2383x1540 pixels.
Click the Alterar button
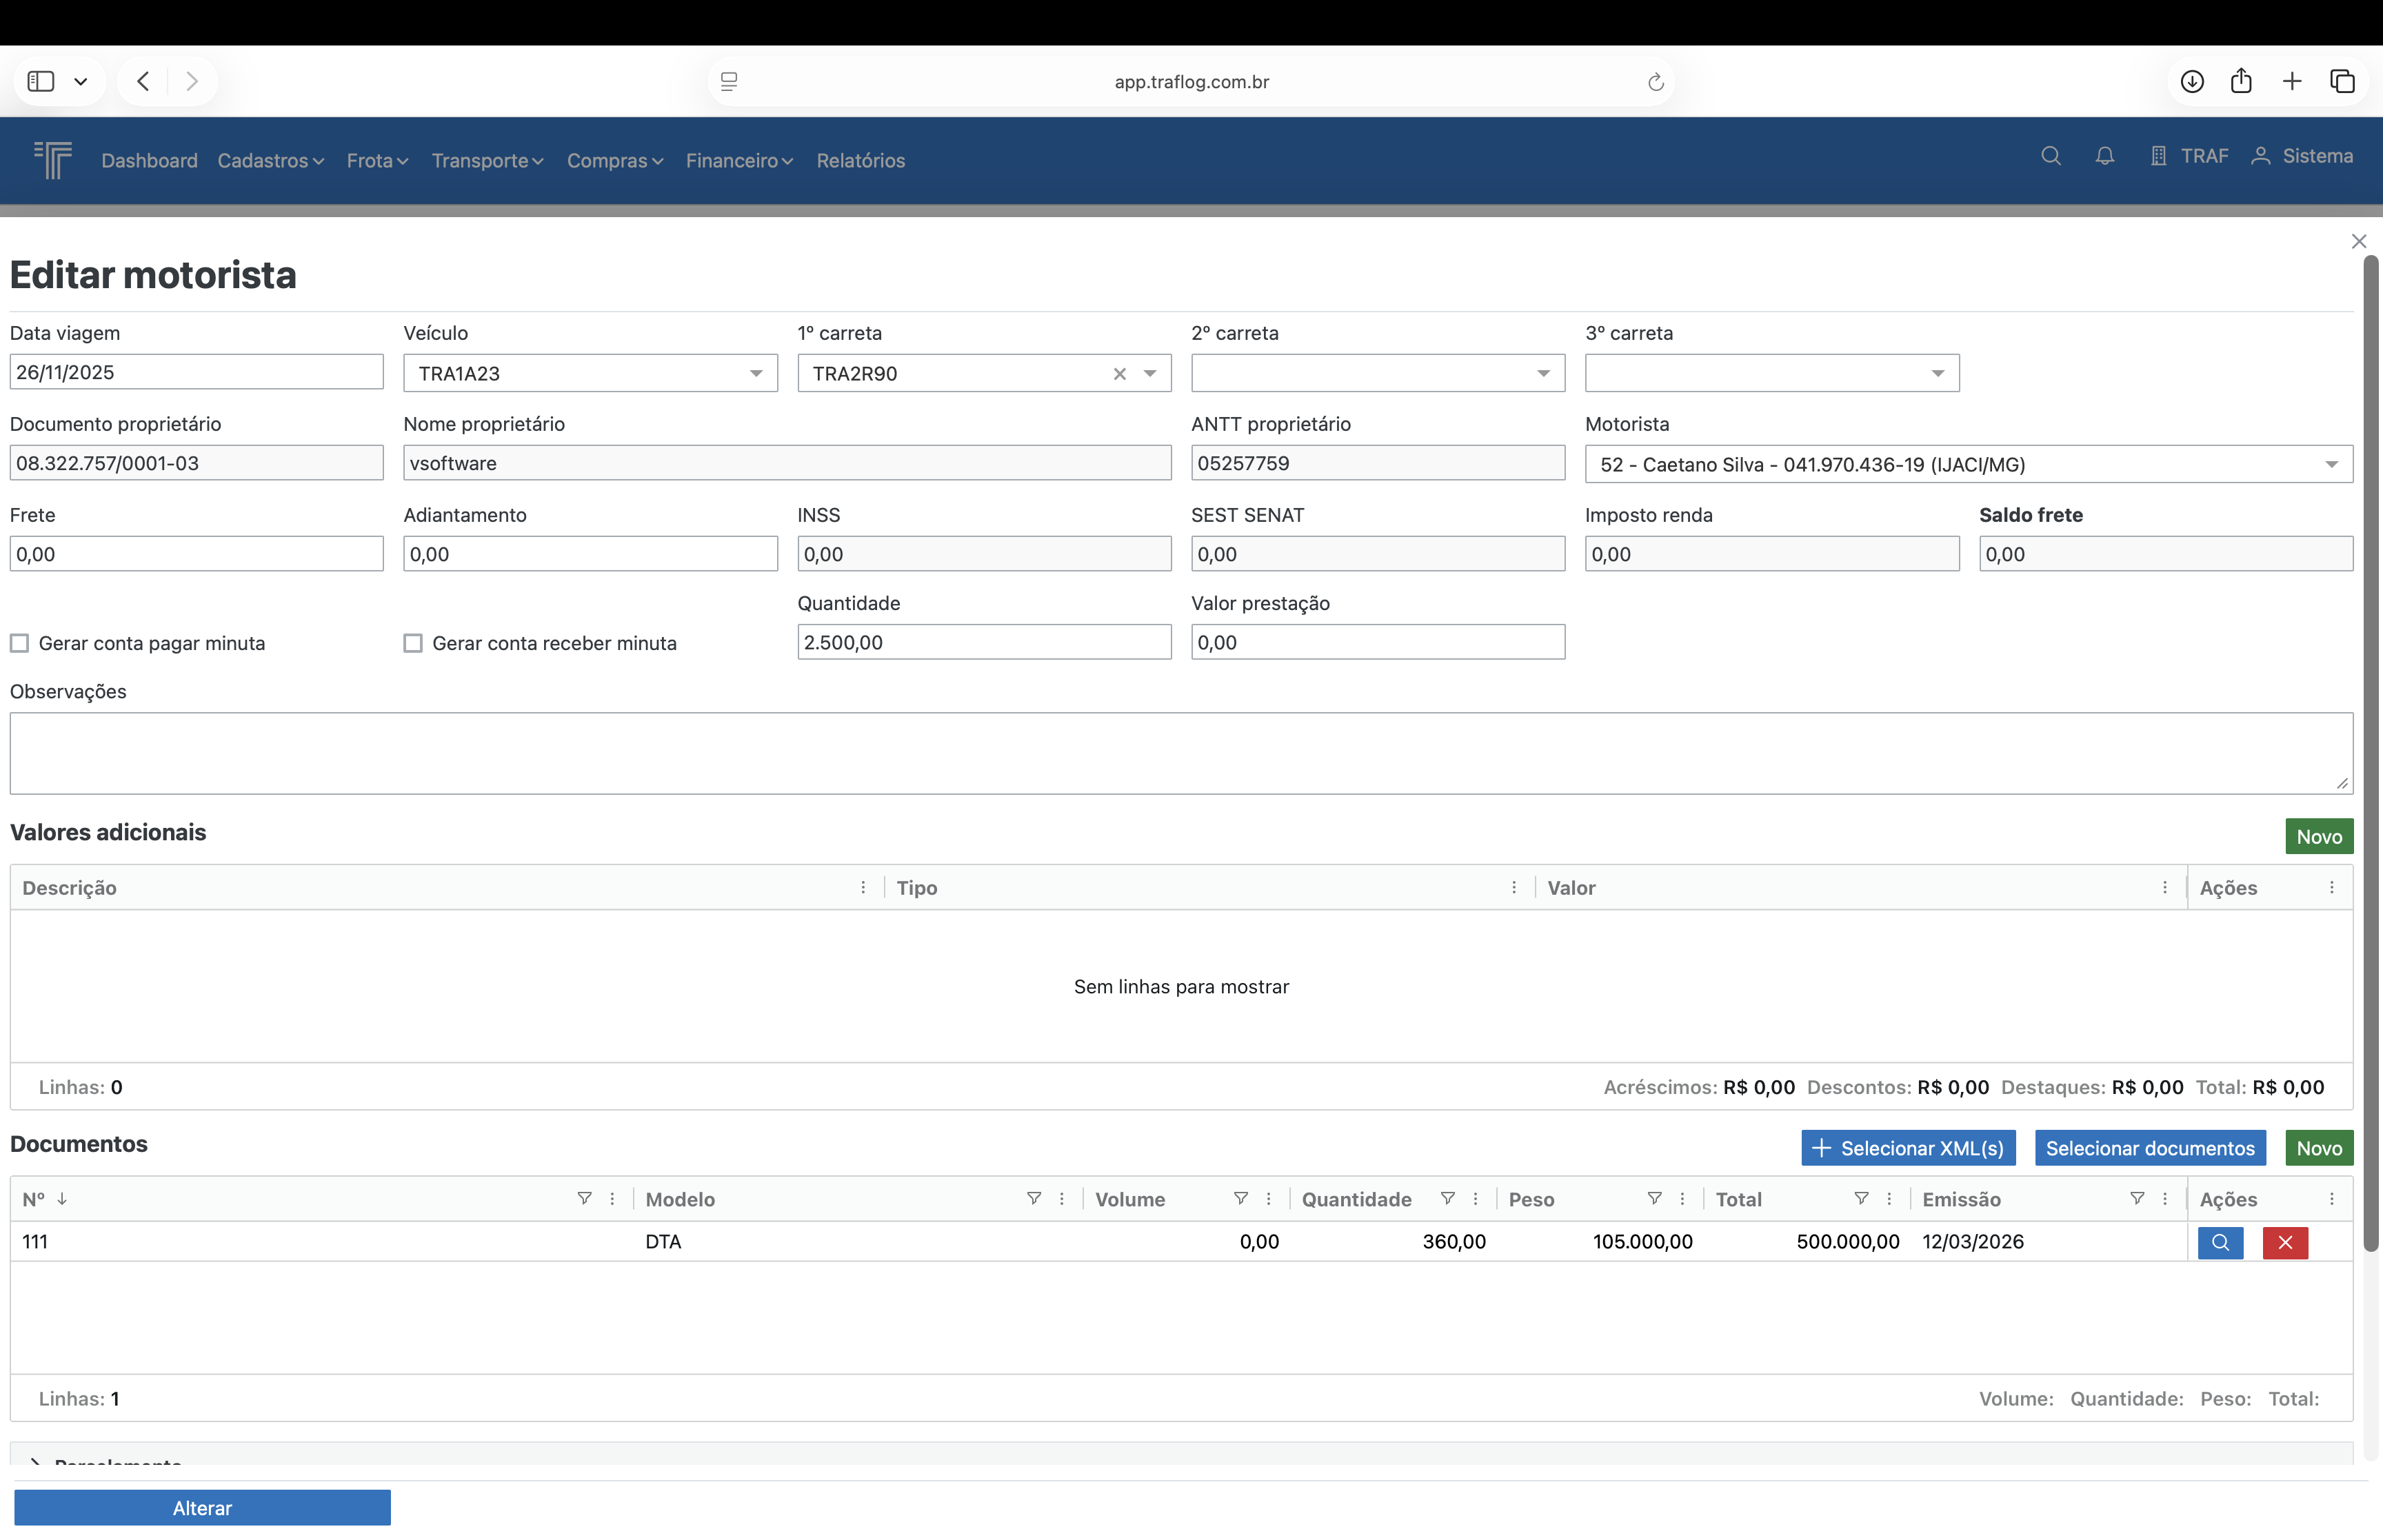(x=202, y=1507)
